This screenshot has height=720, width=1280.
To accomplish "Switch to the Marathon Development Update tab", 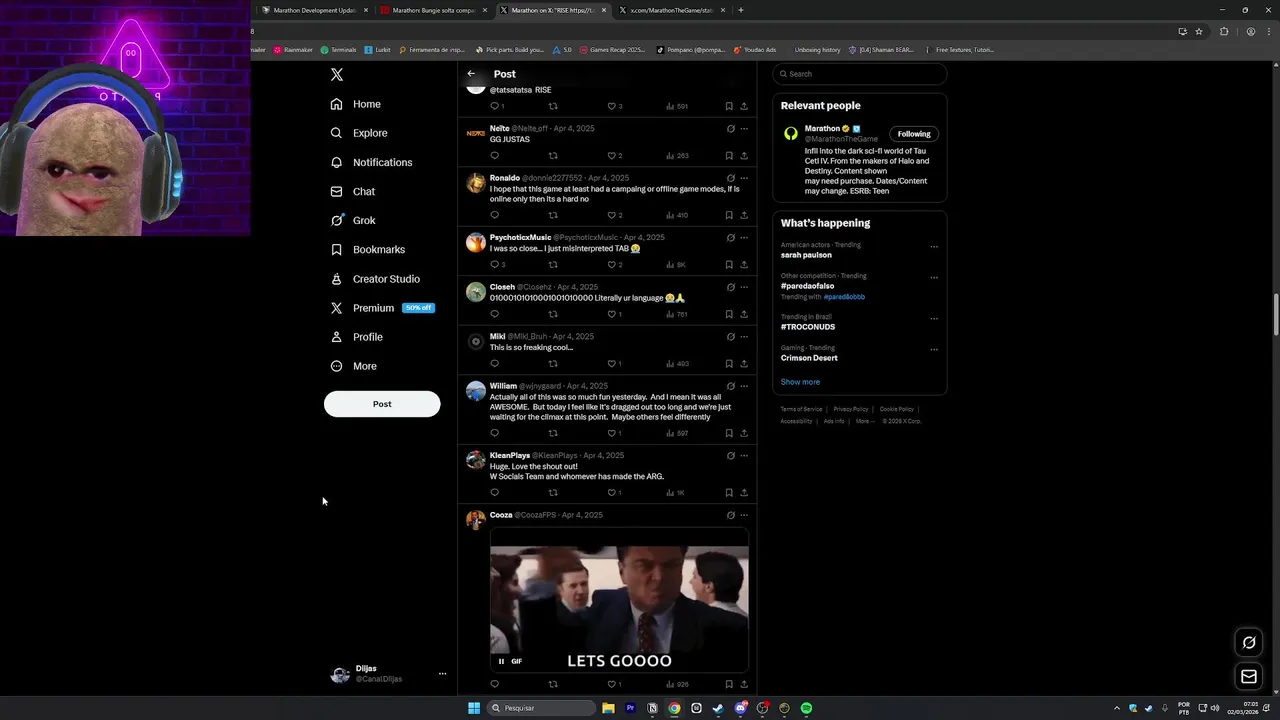I will pyautogui.click(x=314, y=10).
